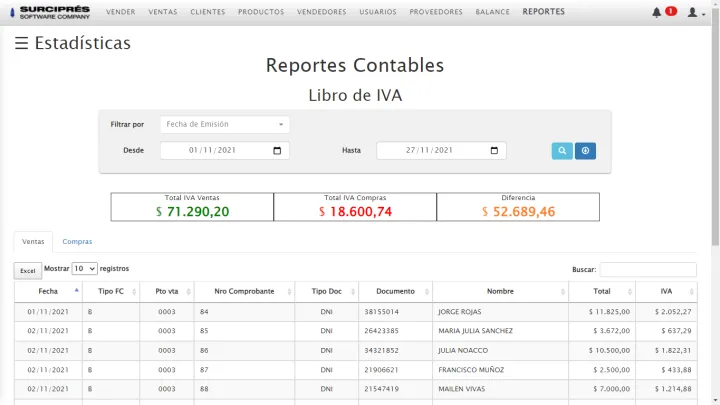Open PRODUCTOS in the navbar

tap(261, 12)
